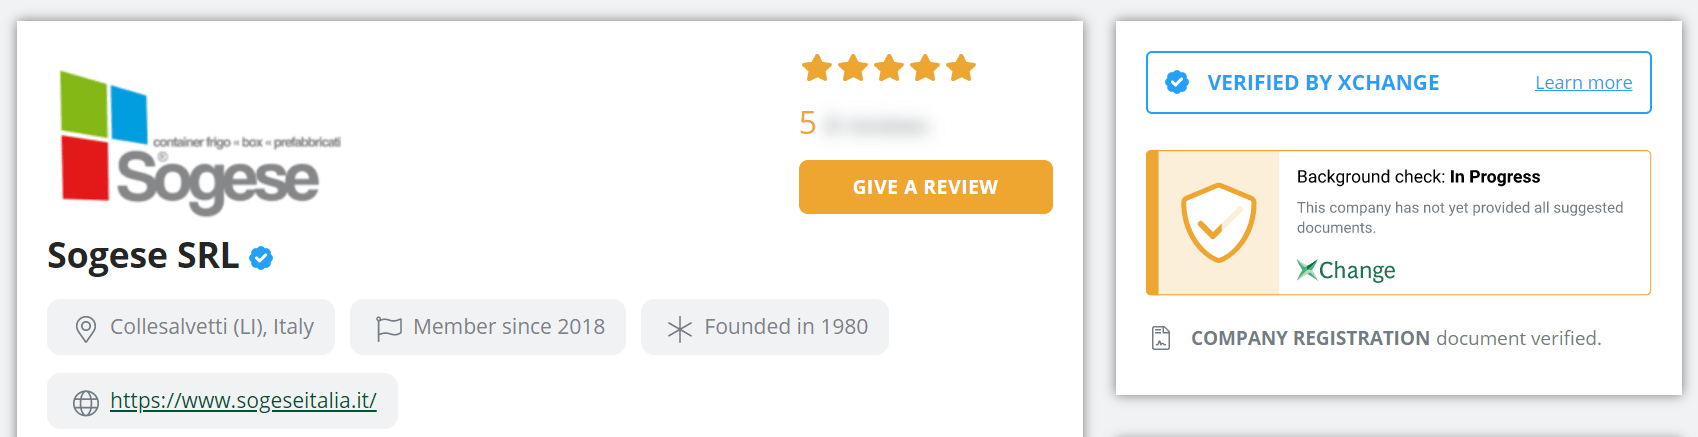Click the company registration document icon

pyautogui.click(x=1161, y=338)
